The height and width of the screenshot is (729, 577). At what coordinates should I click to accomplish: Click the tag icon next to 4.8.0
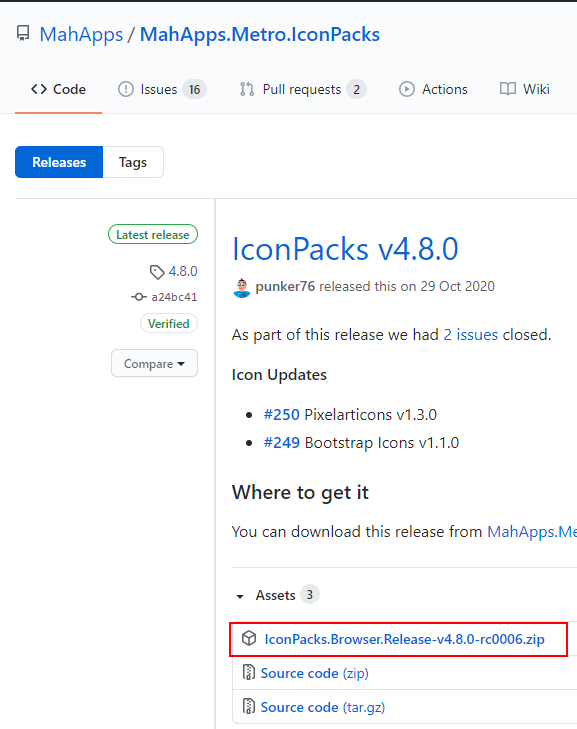[x=157, y=272]
